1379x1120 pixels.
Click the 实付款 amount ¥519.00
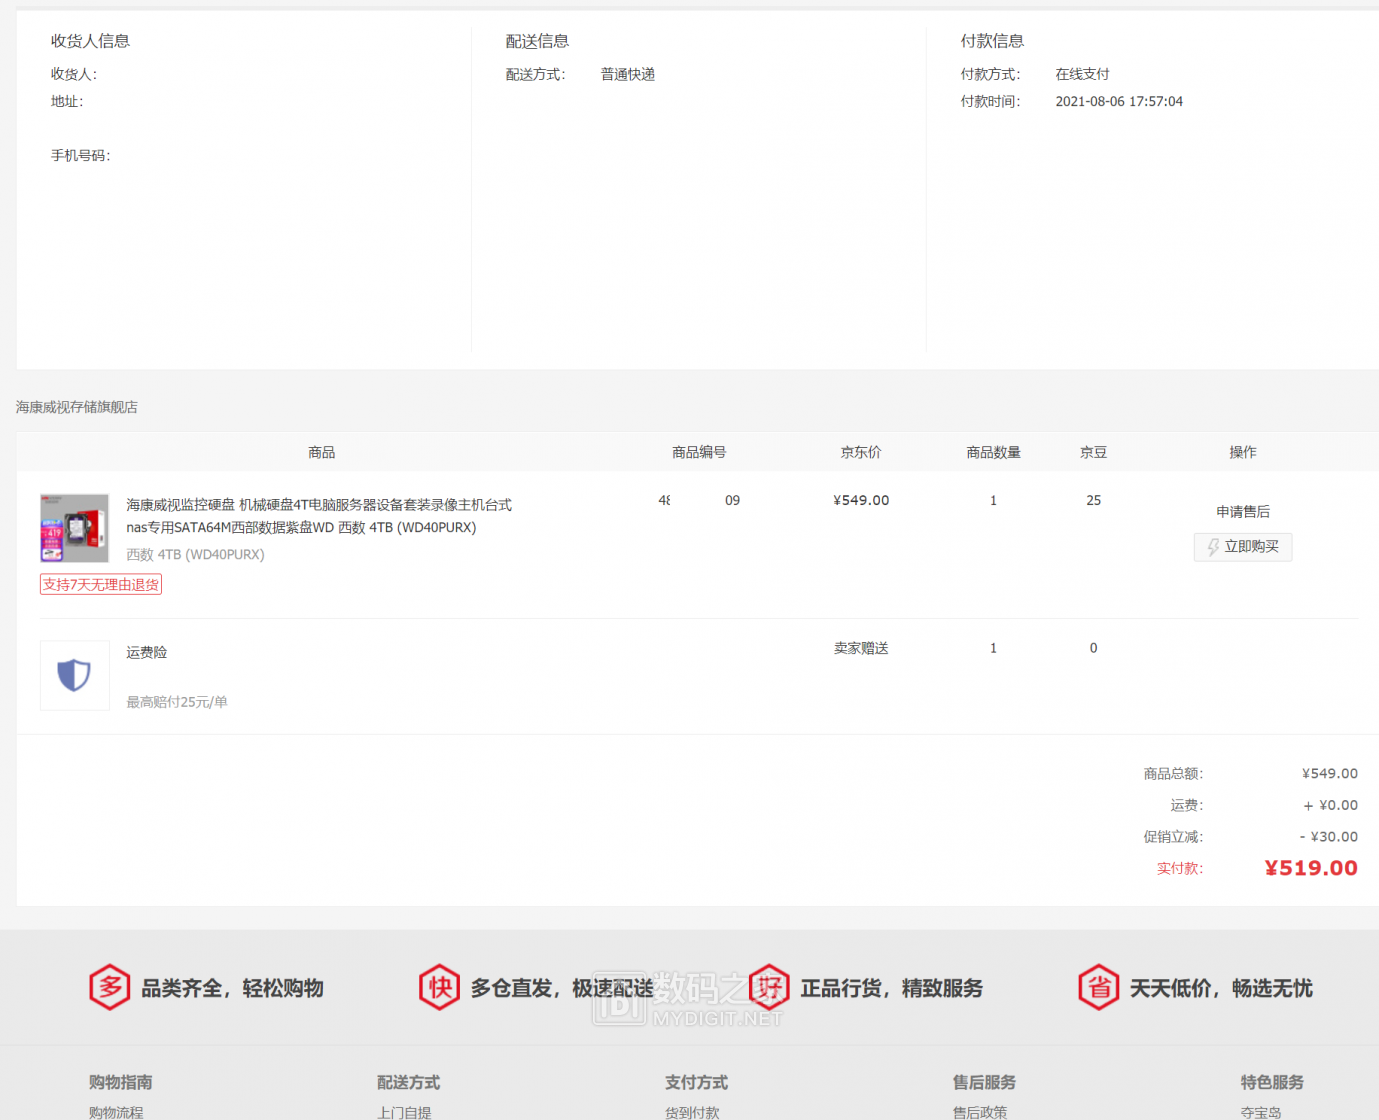[1311, 868]
